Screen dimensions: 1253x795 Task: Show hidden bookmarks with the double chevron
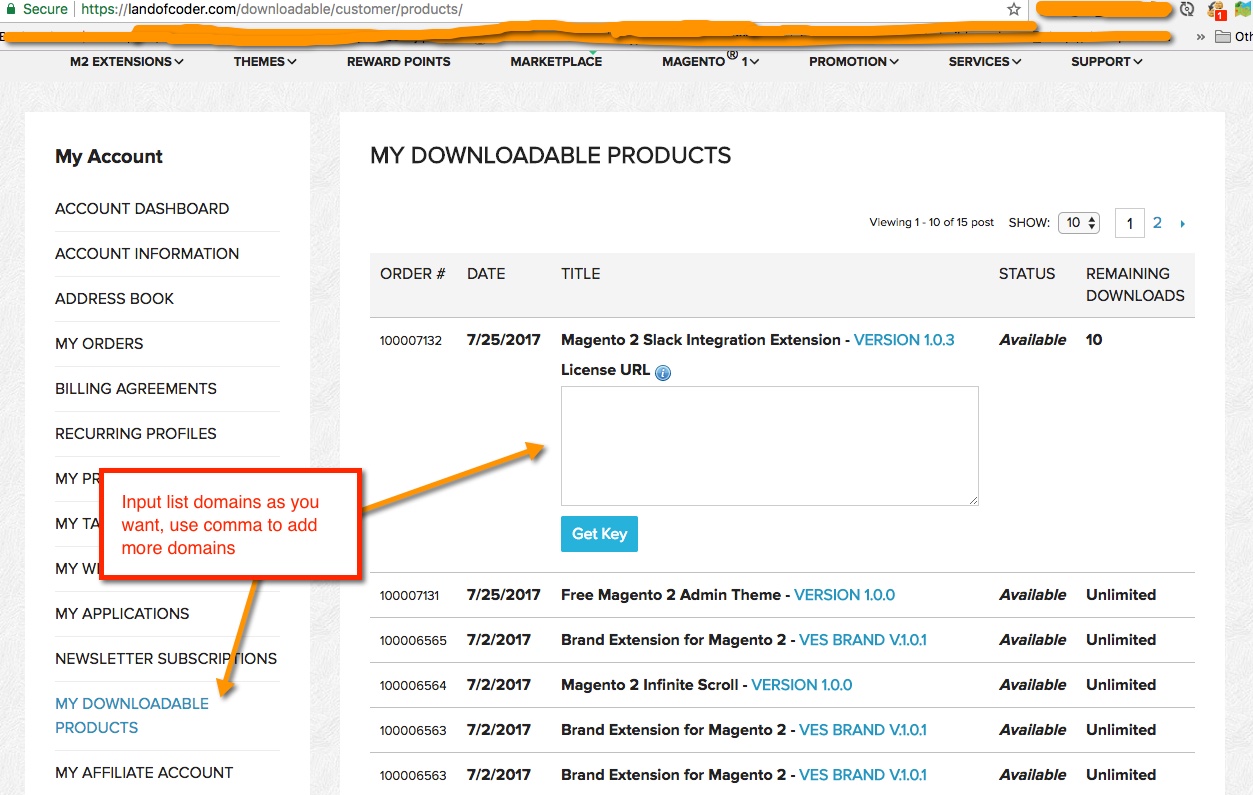(1201, 36)
